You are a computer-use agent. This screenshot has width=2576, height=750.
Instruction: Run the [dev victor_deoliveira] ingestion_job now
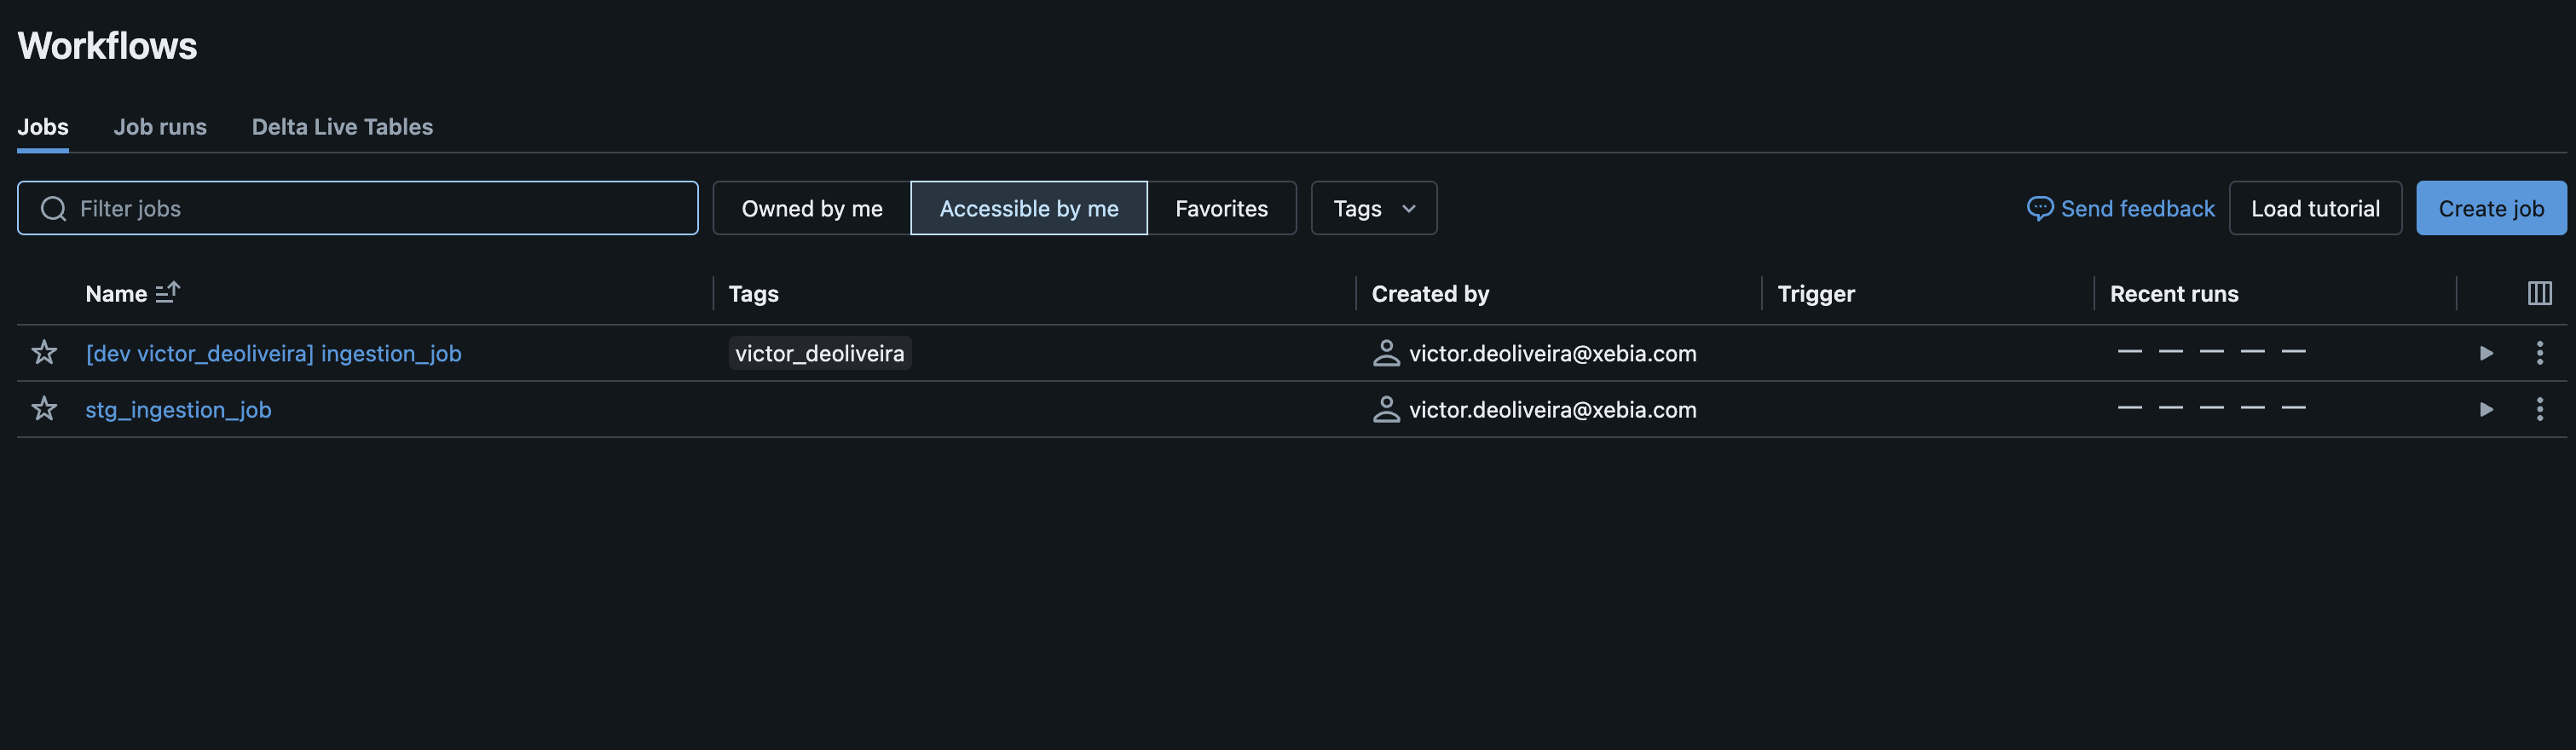pyautogui.click(x=2486, y=353)
